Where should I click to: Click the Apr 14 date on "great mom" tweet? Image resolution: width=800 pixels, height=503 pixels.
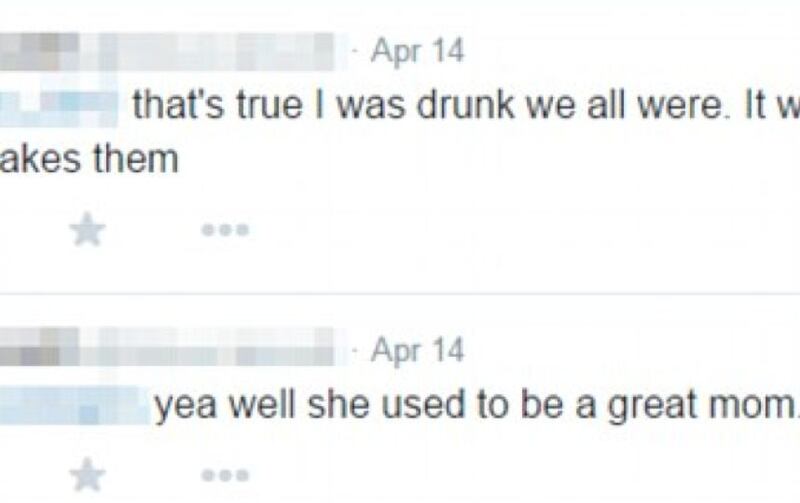(417, 351)
